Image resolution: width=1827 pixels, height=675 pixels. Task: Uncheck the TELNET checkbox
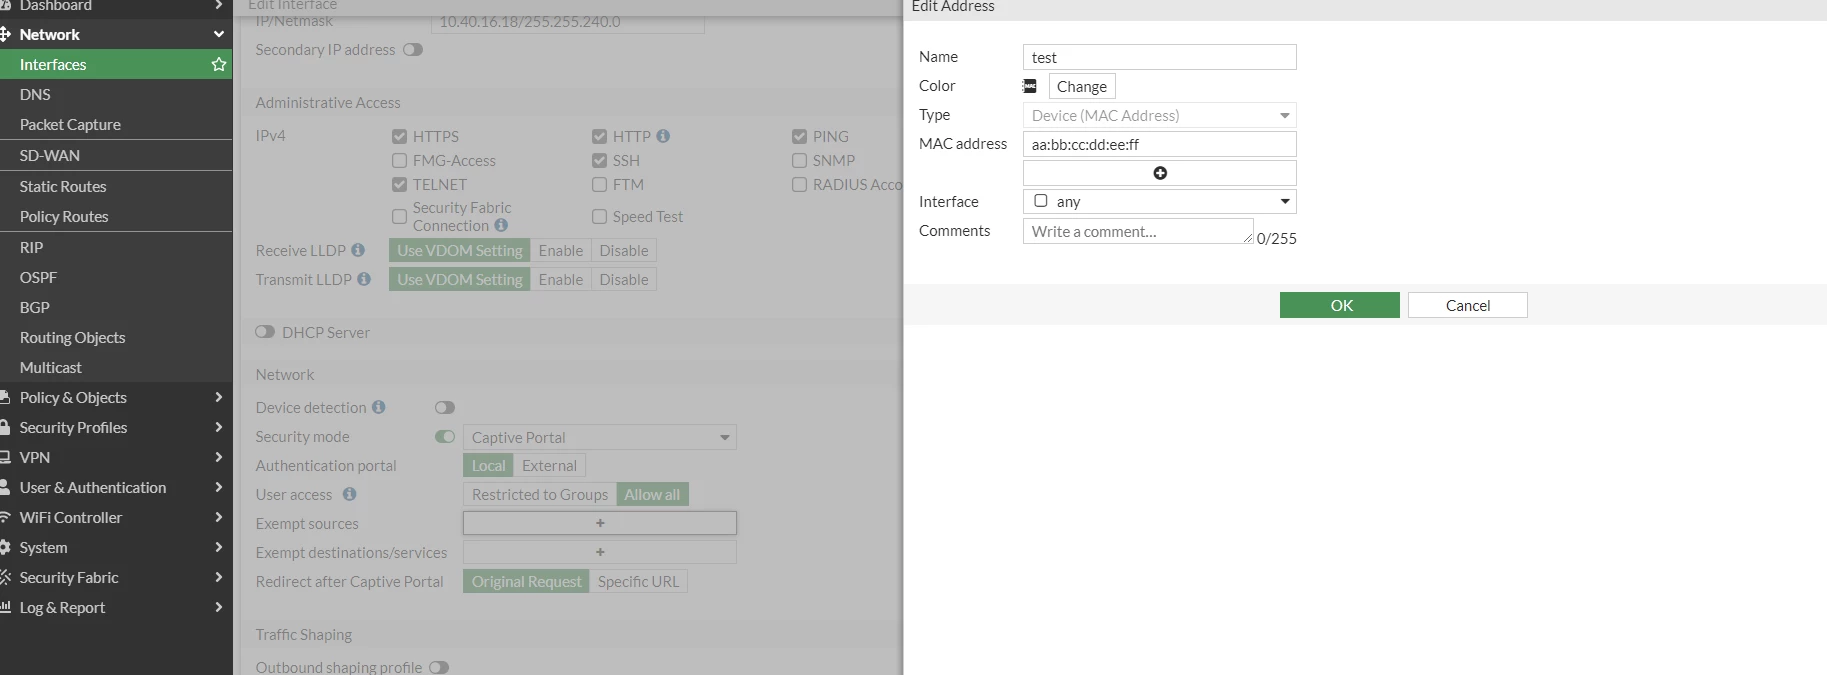click(400, 184)
